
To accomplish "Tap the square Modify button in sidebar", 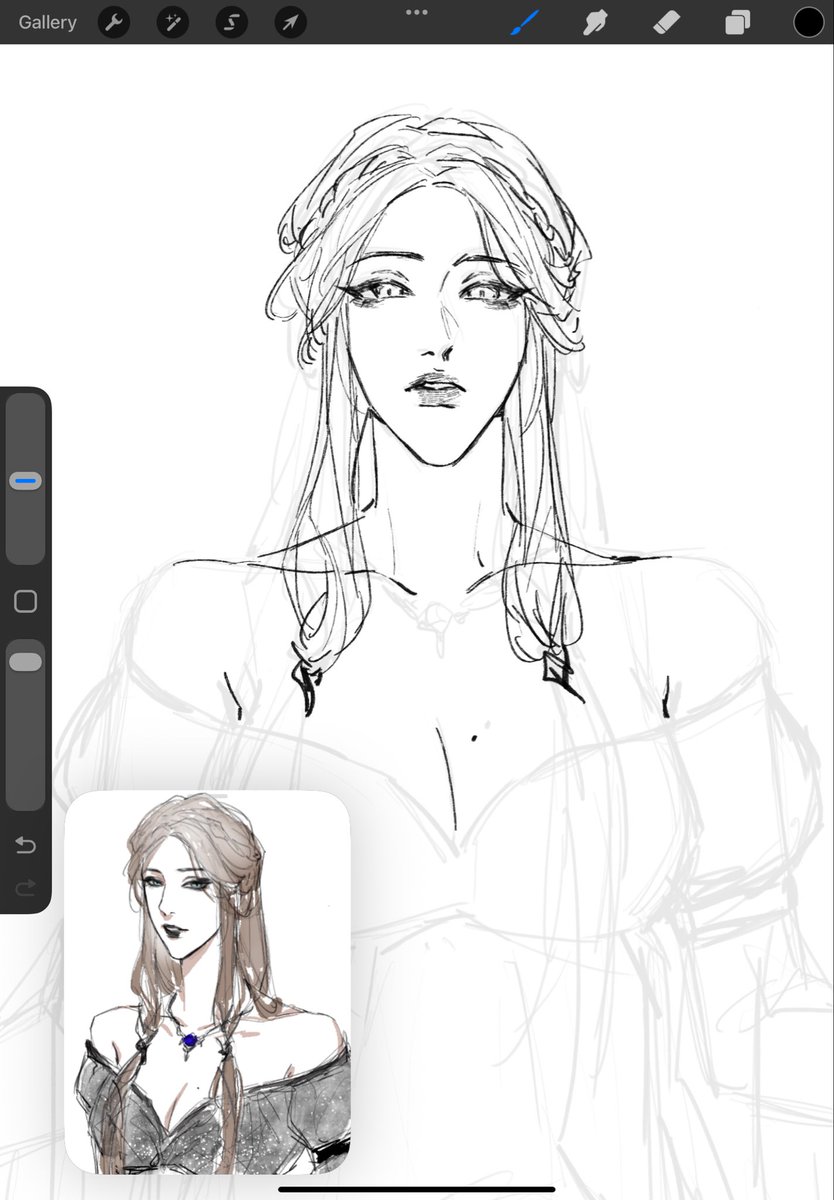I will 26,601.
